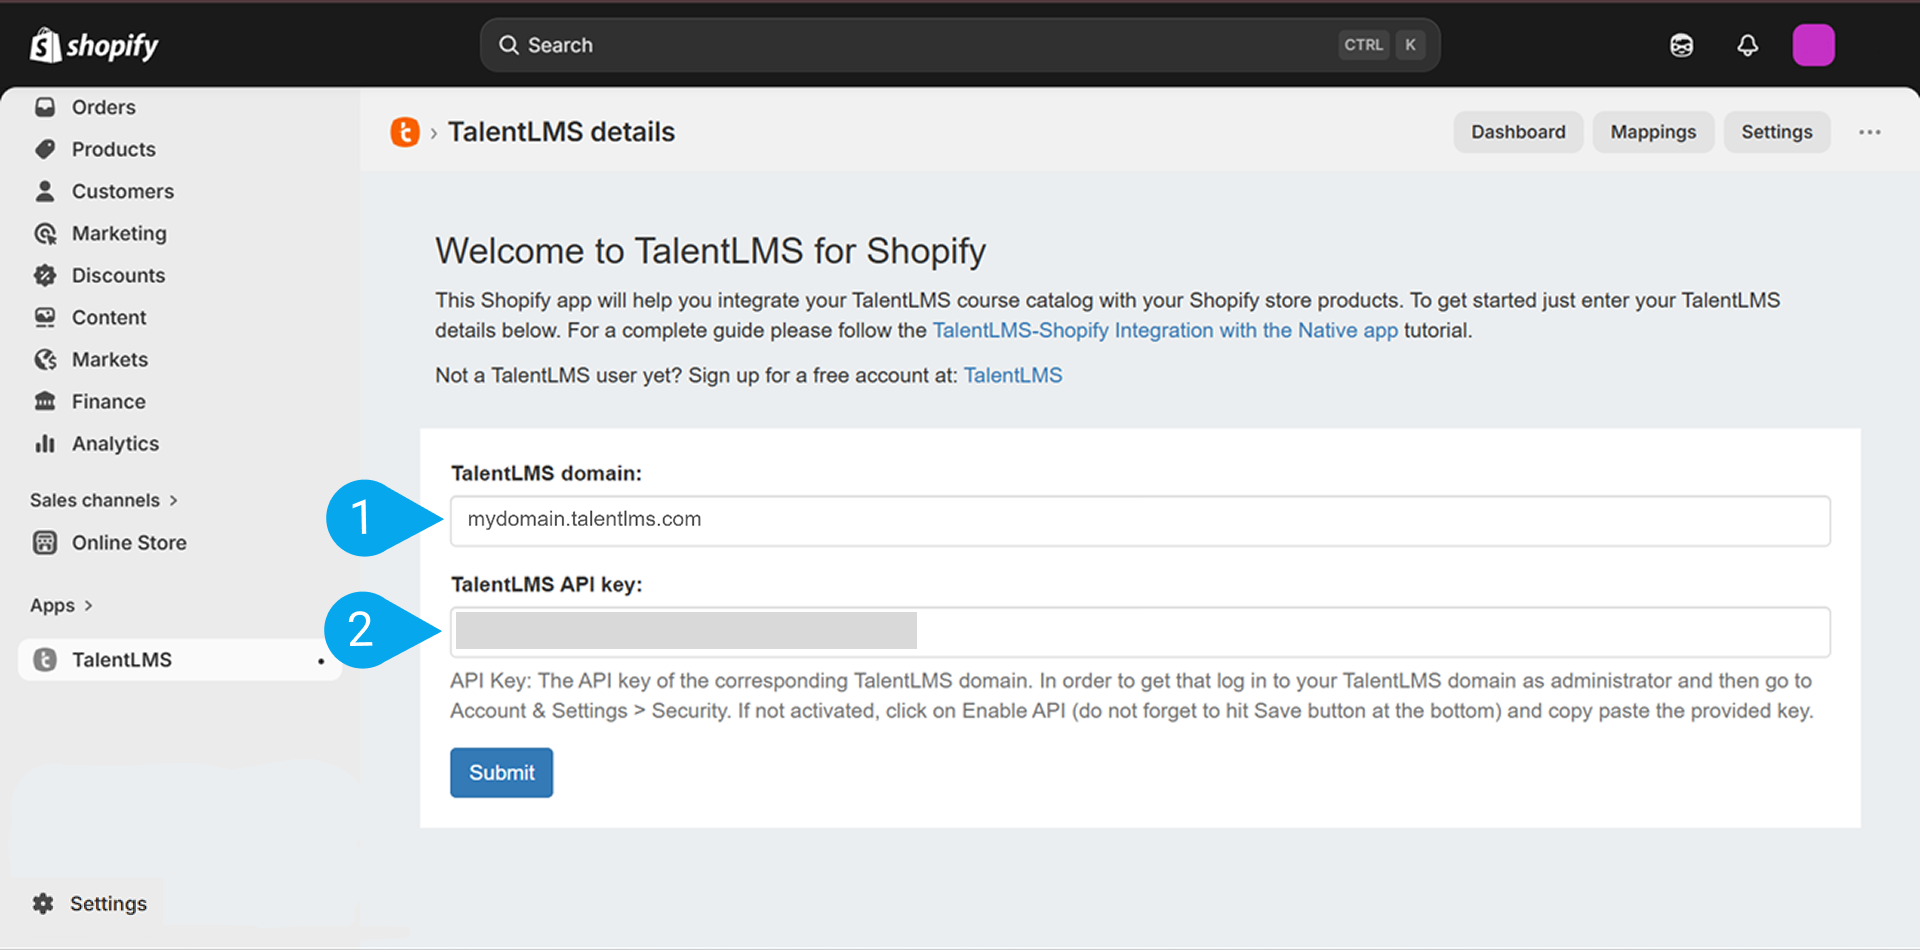Open Discounts from the sidebar

[118, 275]
